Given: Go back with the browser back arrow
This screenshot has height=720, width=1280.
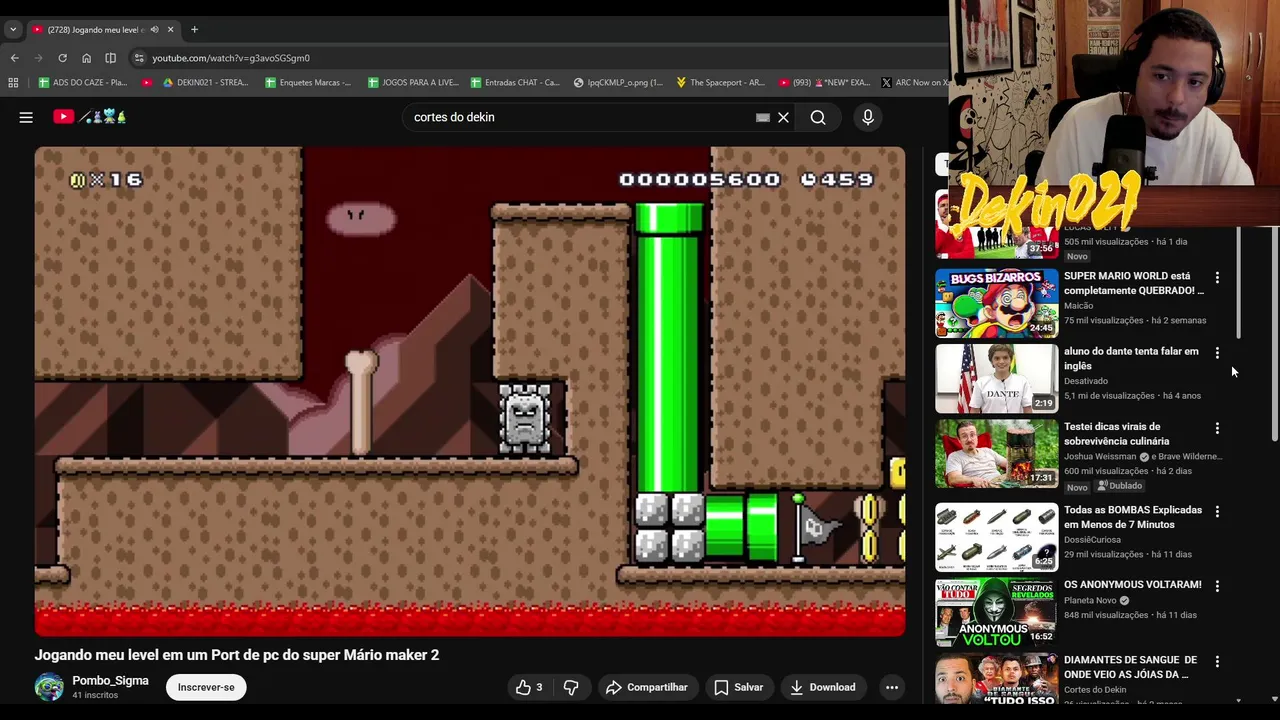Looking at the screenshot, I should (14, 58).
